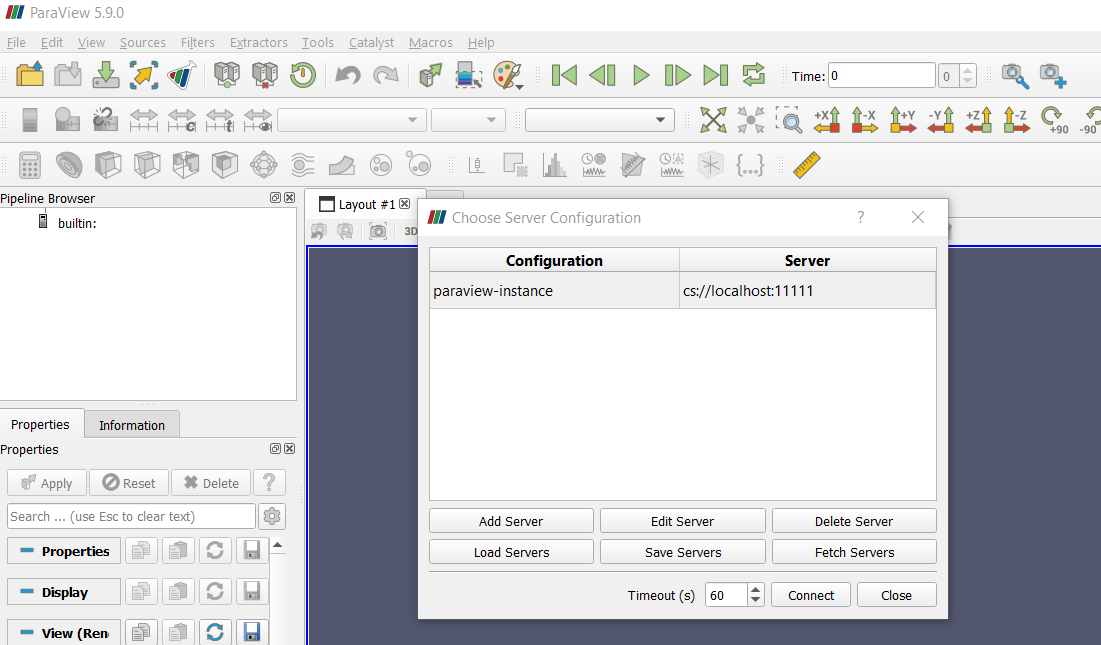Image resolution: width=1101 pixels, height=645 pixels.
Task: Switch to the Information tab
Action: (x=132, y=425)
